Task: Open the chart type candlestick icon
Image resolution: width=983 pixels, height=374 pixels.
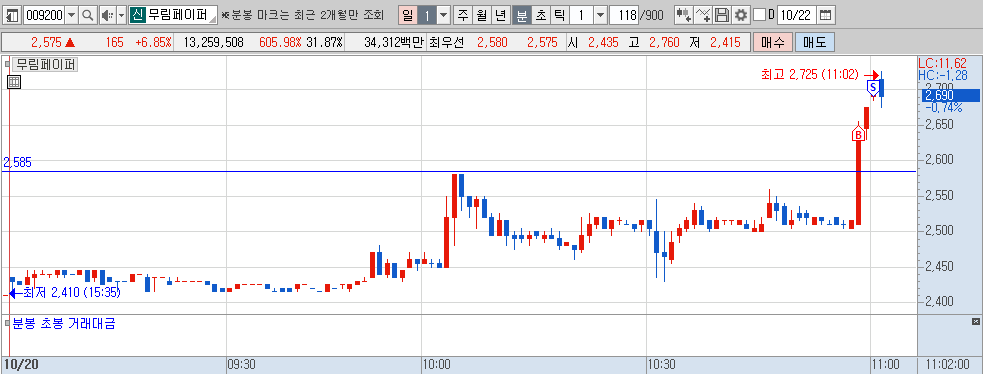Action: 684,15
